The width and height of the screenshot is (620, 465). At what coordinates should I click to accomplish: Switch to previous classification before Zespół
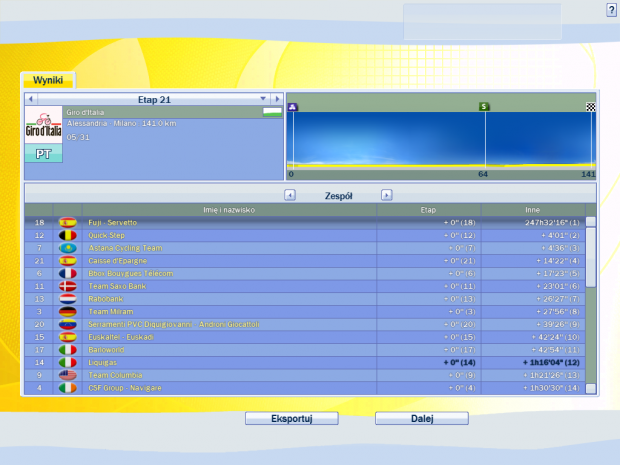(290, 195)
